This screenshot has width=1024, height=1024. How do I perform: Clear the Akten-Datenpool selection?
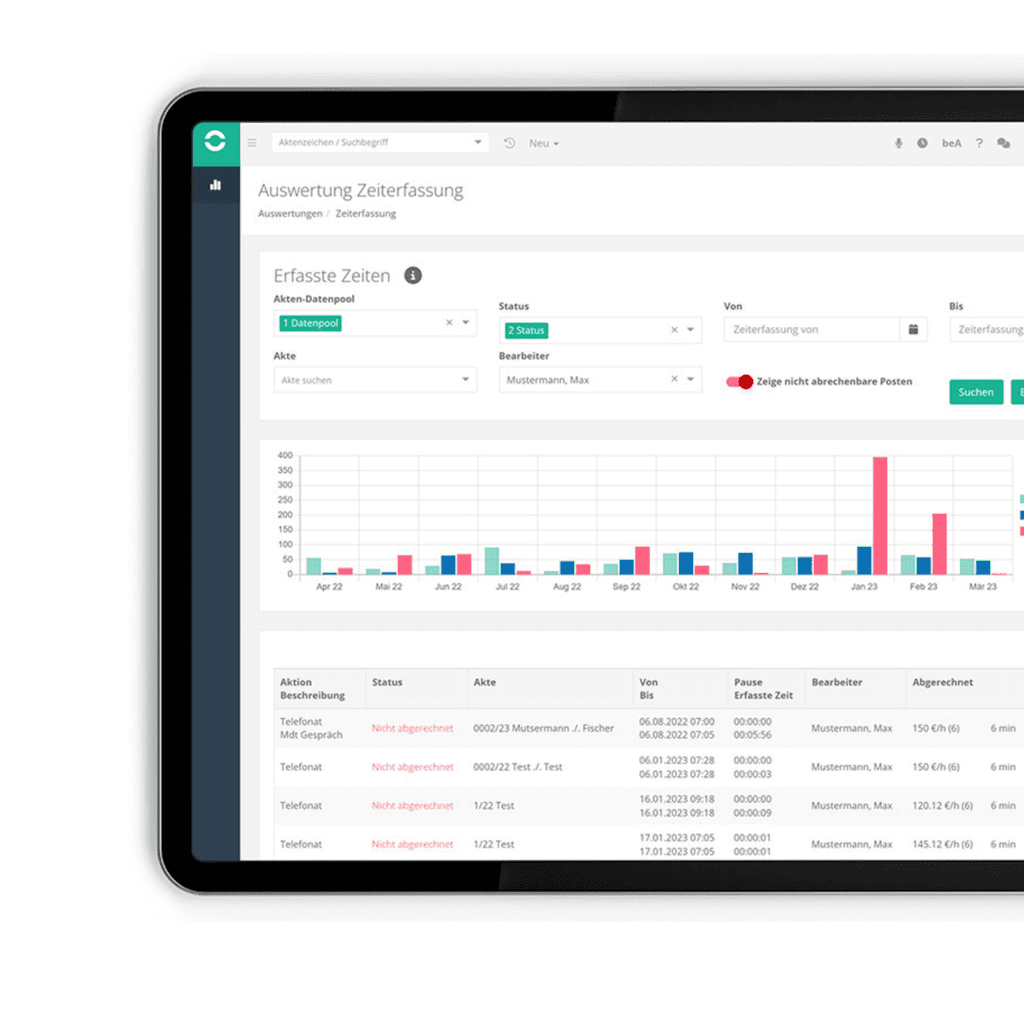[x=449, y=323]
